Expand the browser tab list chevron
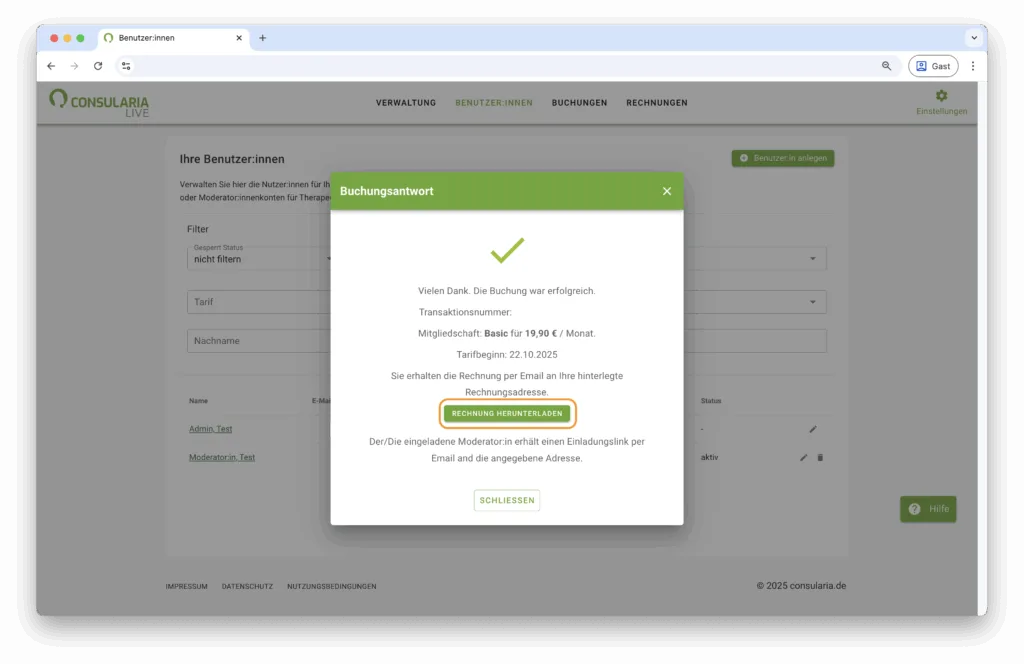1024x664 pixels. point(973,38)
